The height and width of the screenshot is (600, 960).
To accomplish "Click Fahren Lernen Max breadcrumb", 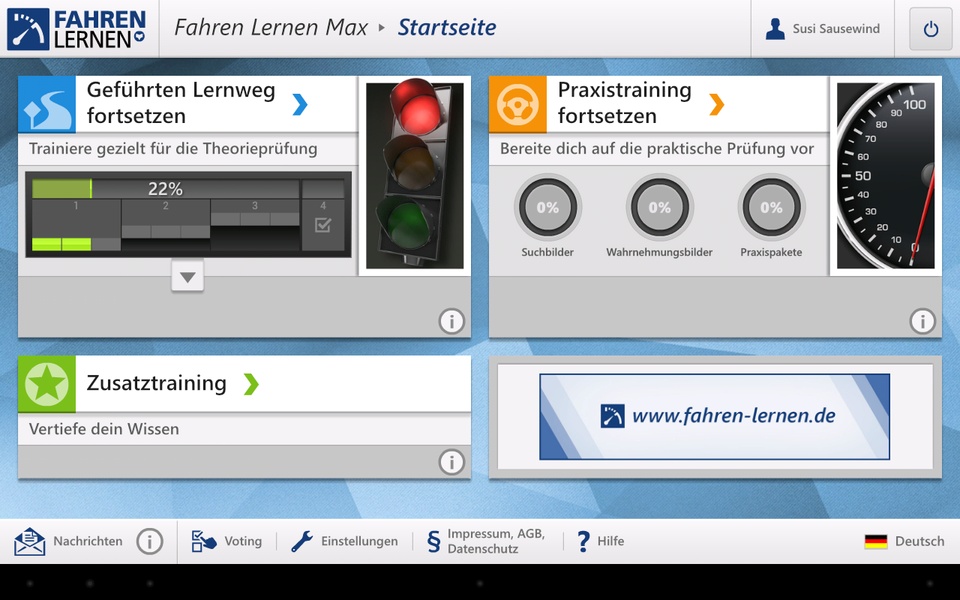I will click(271, 28).
